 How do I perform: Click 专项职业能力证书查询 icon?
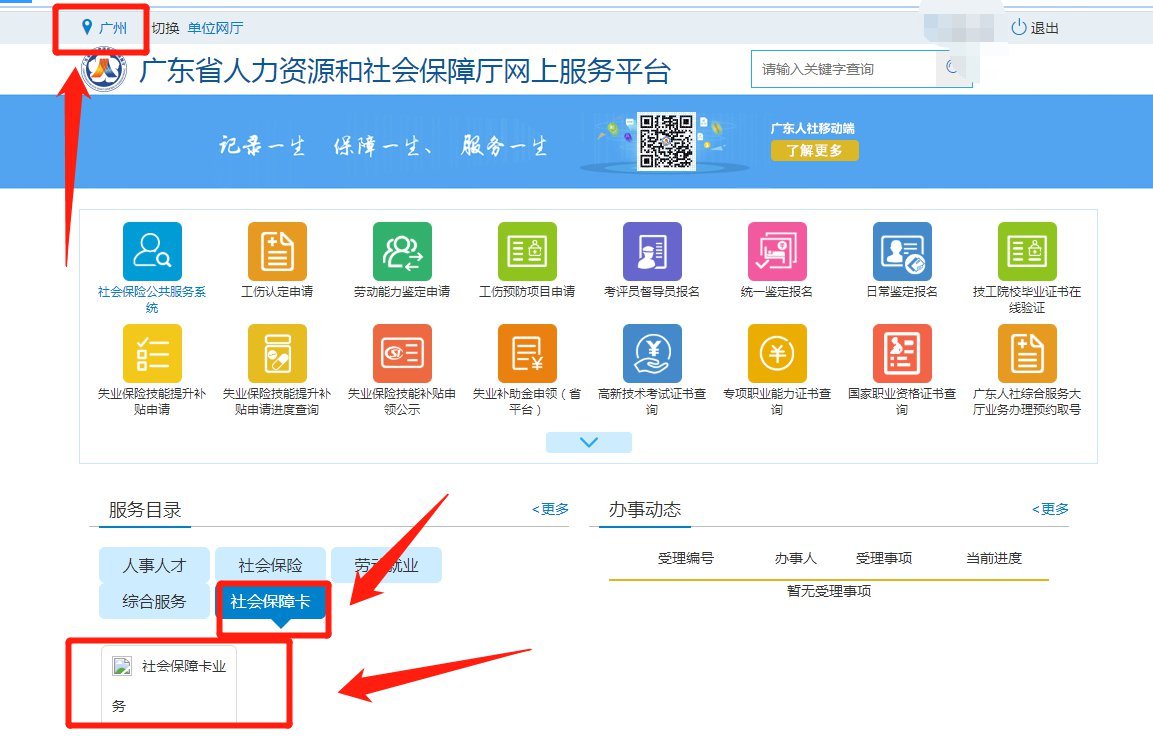(x=777, y=354)
